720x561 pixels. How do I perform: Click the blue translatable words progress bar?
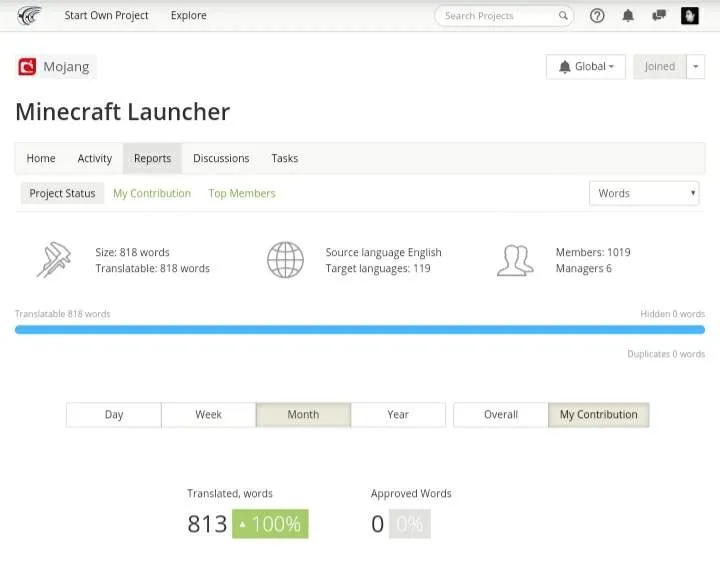tap(360, 330)
